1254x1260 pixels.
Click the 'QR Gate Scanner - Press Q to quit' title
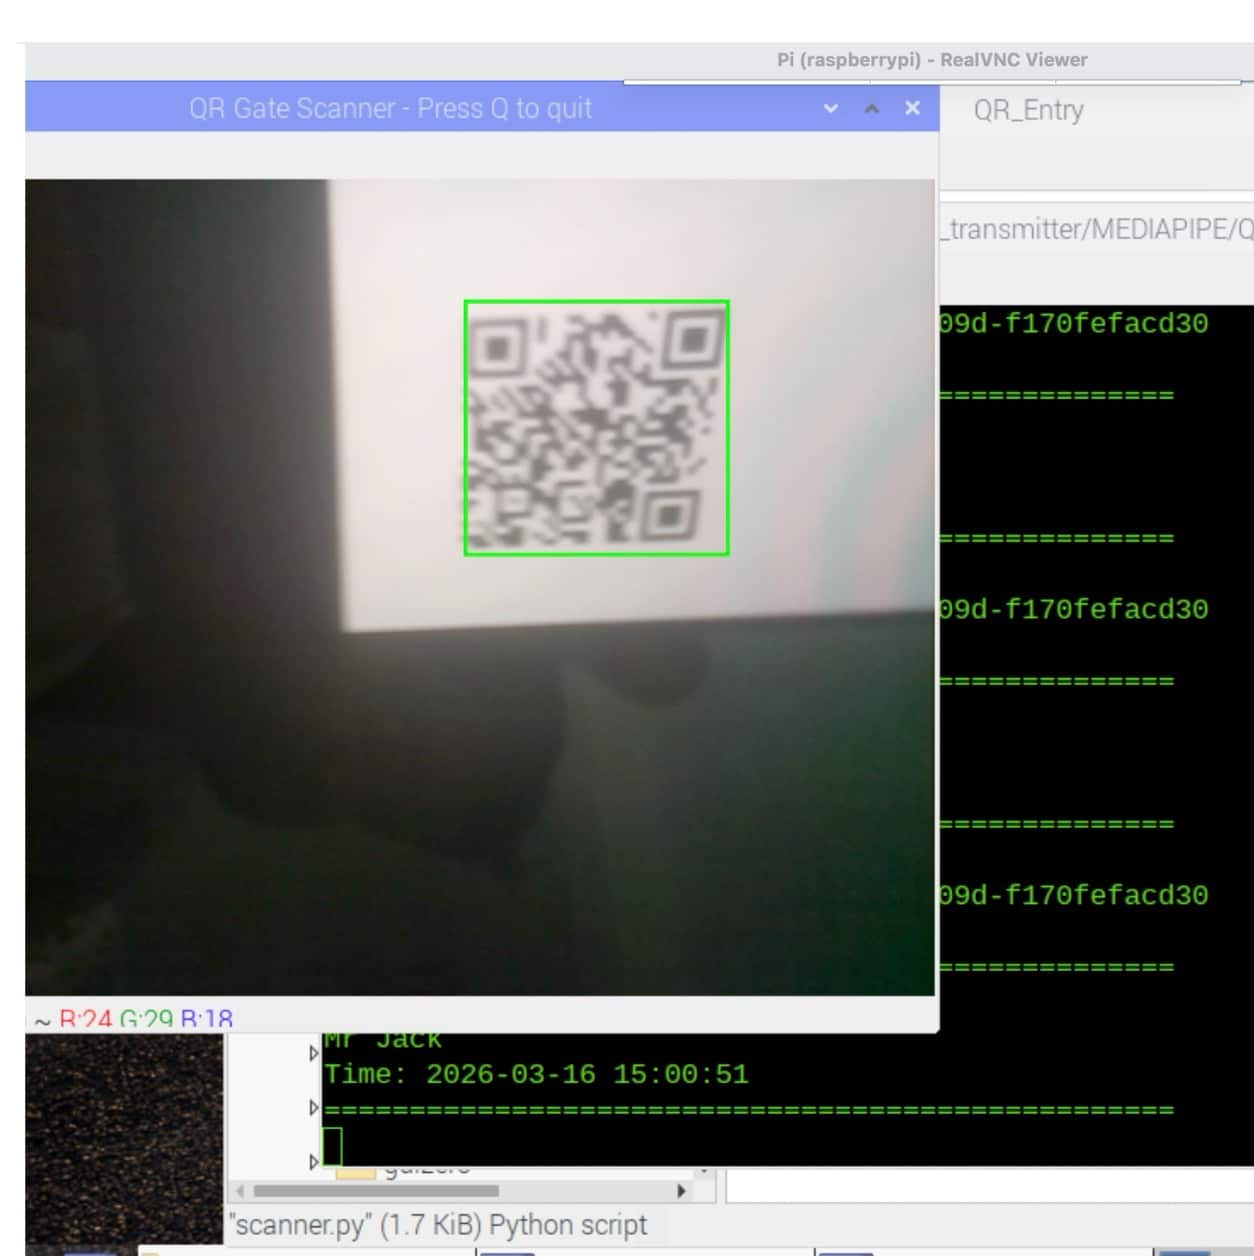(x=391, y=108)
